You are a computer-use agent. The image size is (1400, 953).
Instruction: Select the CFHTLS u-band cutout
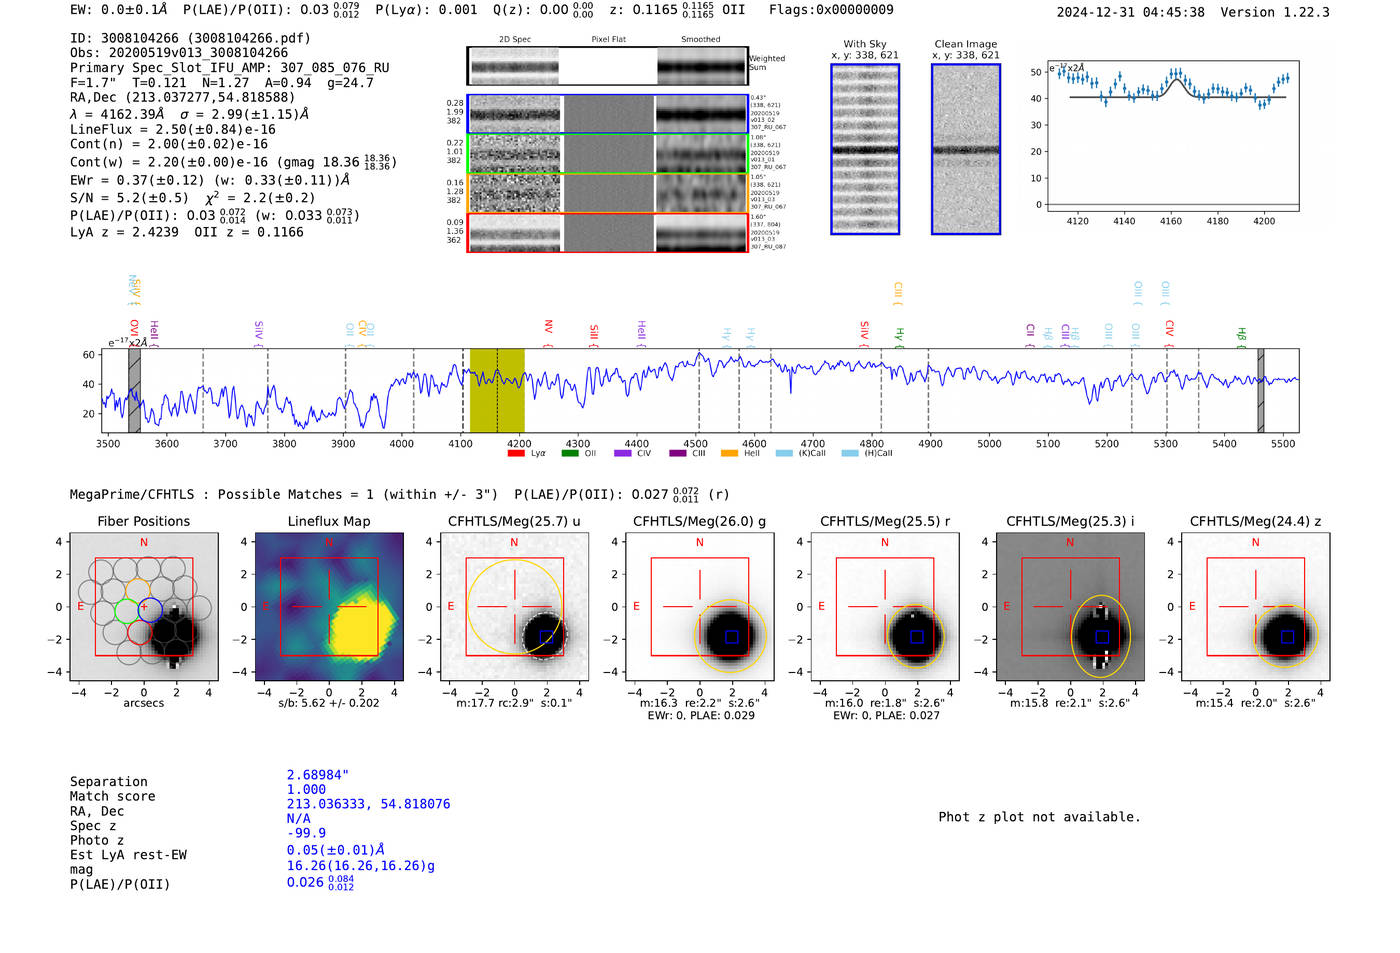tap(514, 607)
